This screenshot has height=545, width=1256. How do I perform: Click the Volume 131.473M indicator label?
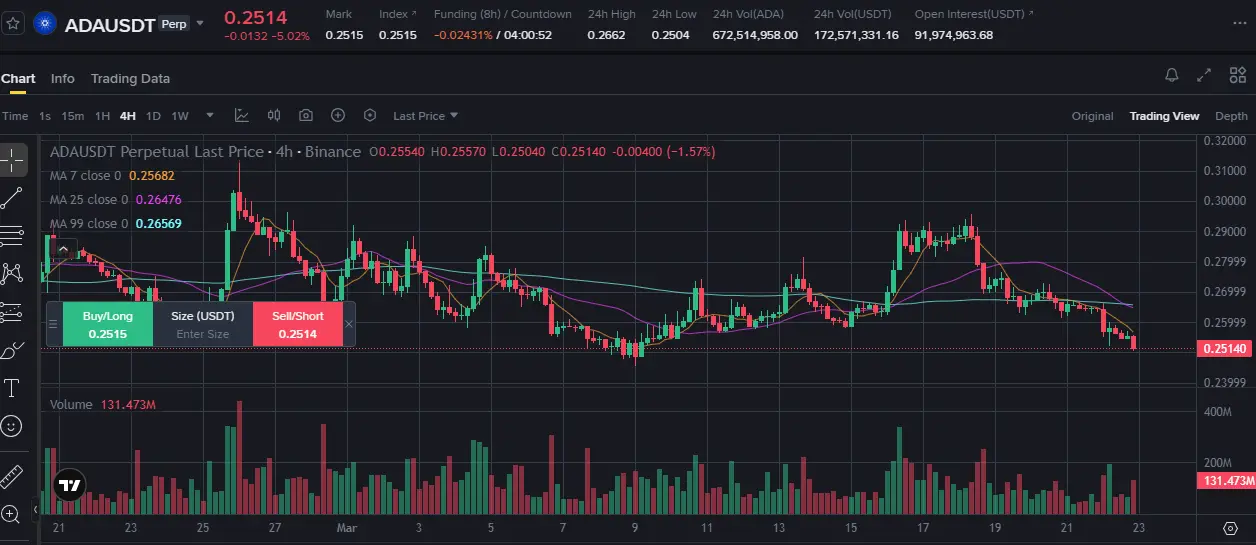tap(103, 405)
